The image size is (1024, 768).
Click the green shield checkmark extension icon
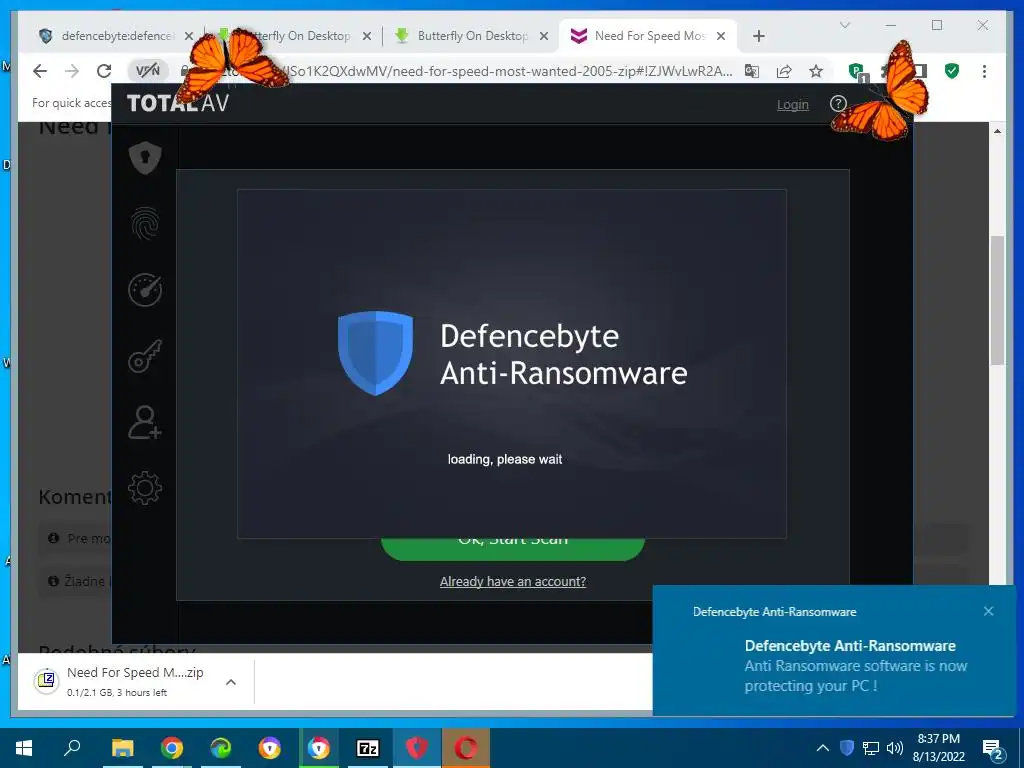(x=952, y=71)
